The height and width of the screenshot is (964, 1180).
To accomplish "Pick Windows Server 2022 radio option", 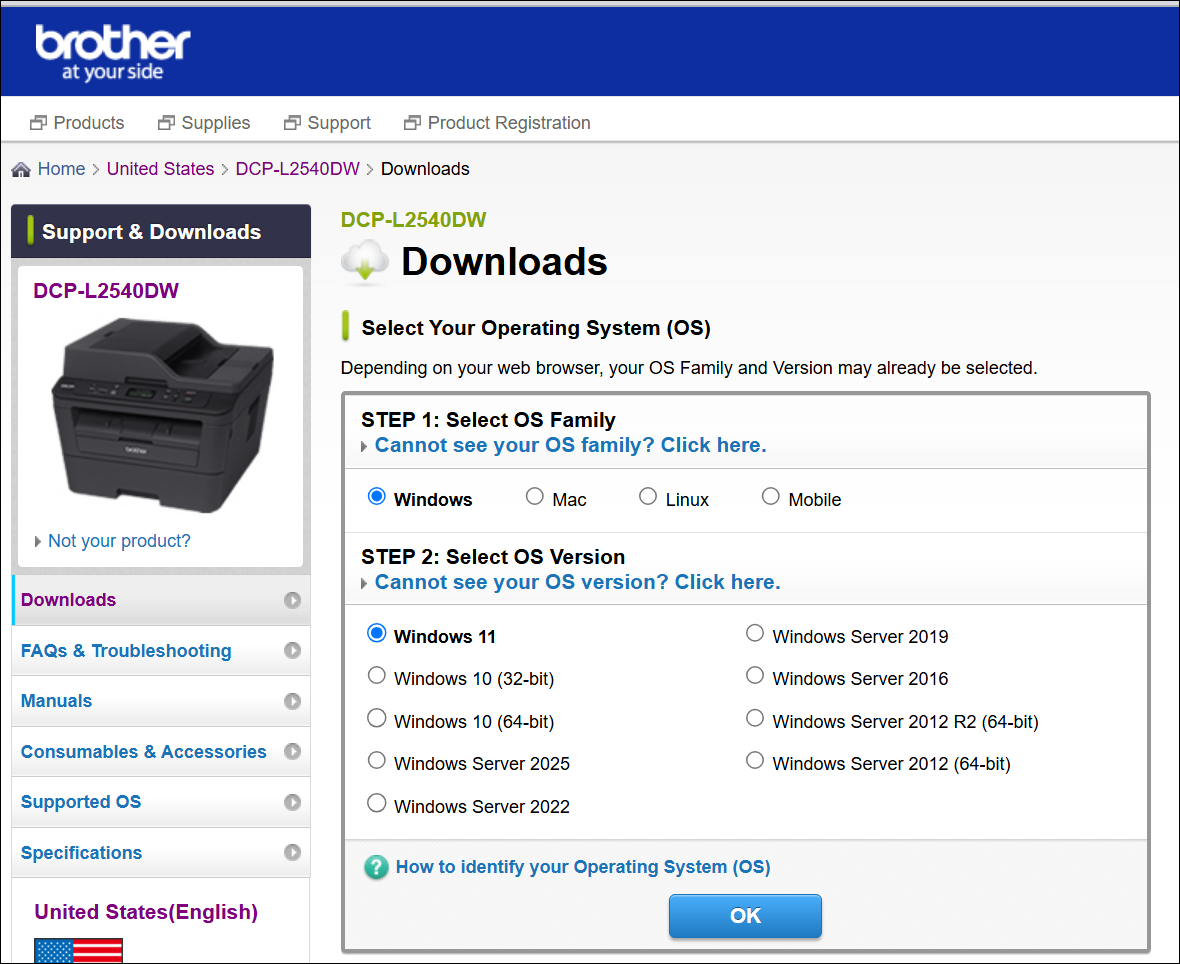I will (x=376, y=803).
